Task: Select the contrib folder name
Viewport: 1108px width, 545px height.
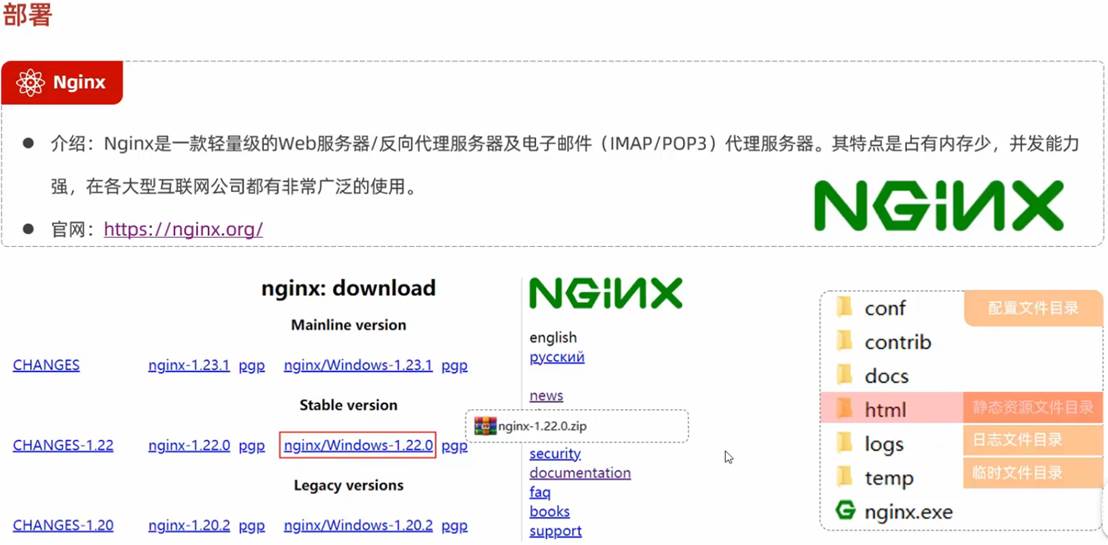Action: click(898, 342)
